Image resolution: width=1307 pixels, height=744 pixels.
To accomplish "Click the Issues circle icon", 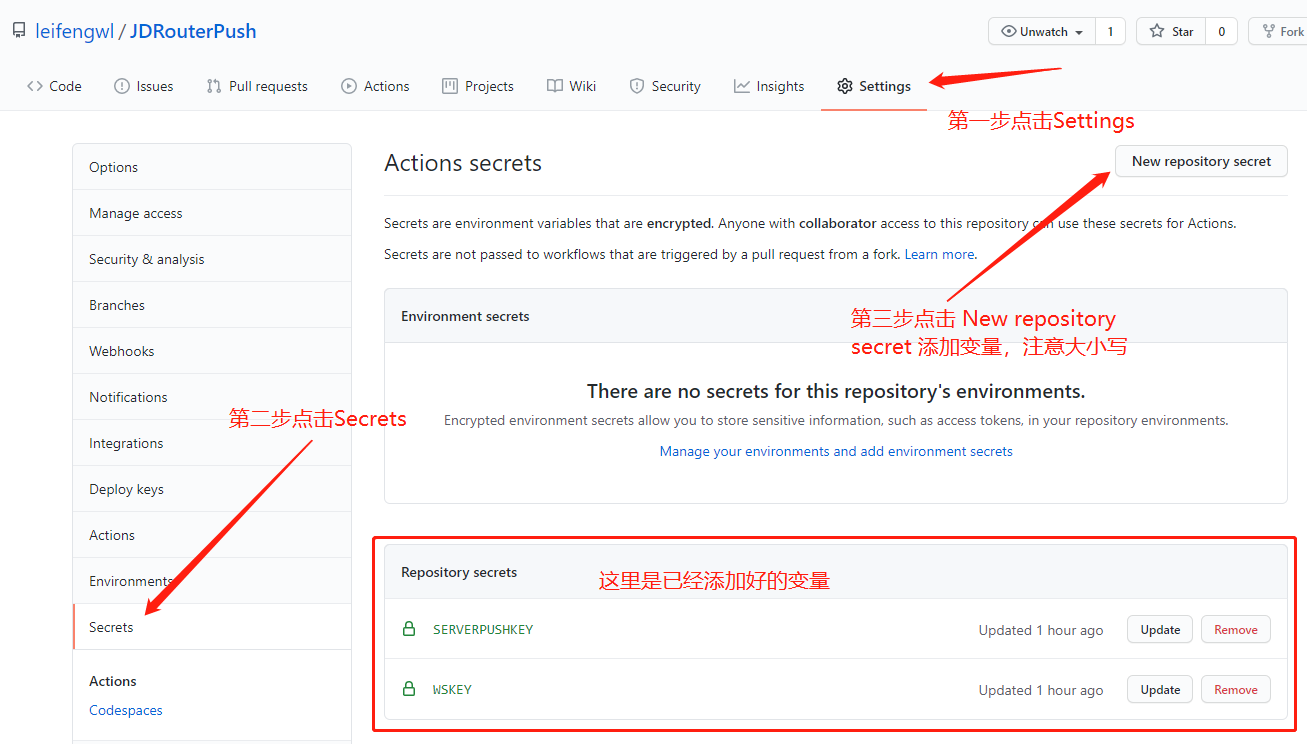I will [x=122, y=86].
